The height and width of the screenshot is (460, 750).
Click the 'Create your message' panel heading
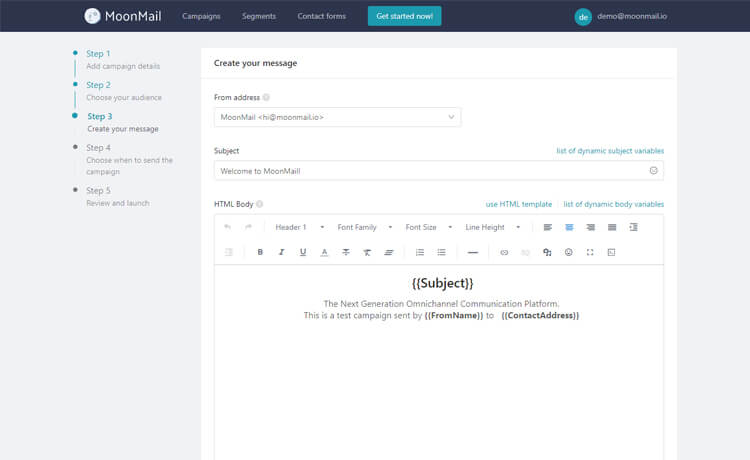click(x=255, y=63)
